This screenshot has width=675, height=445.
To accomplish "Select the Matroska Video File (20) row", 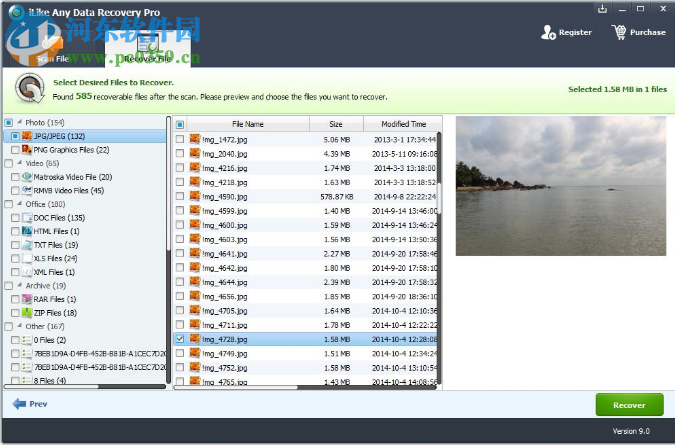I will click(x=85, y=177).
